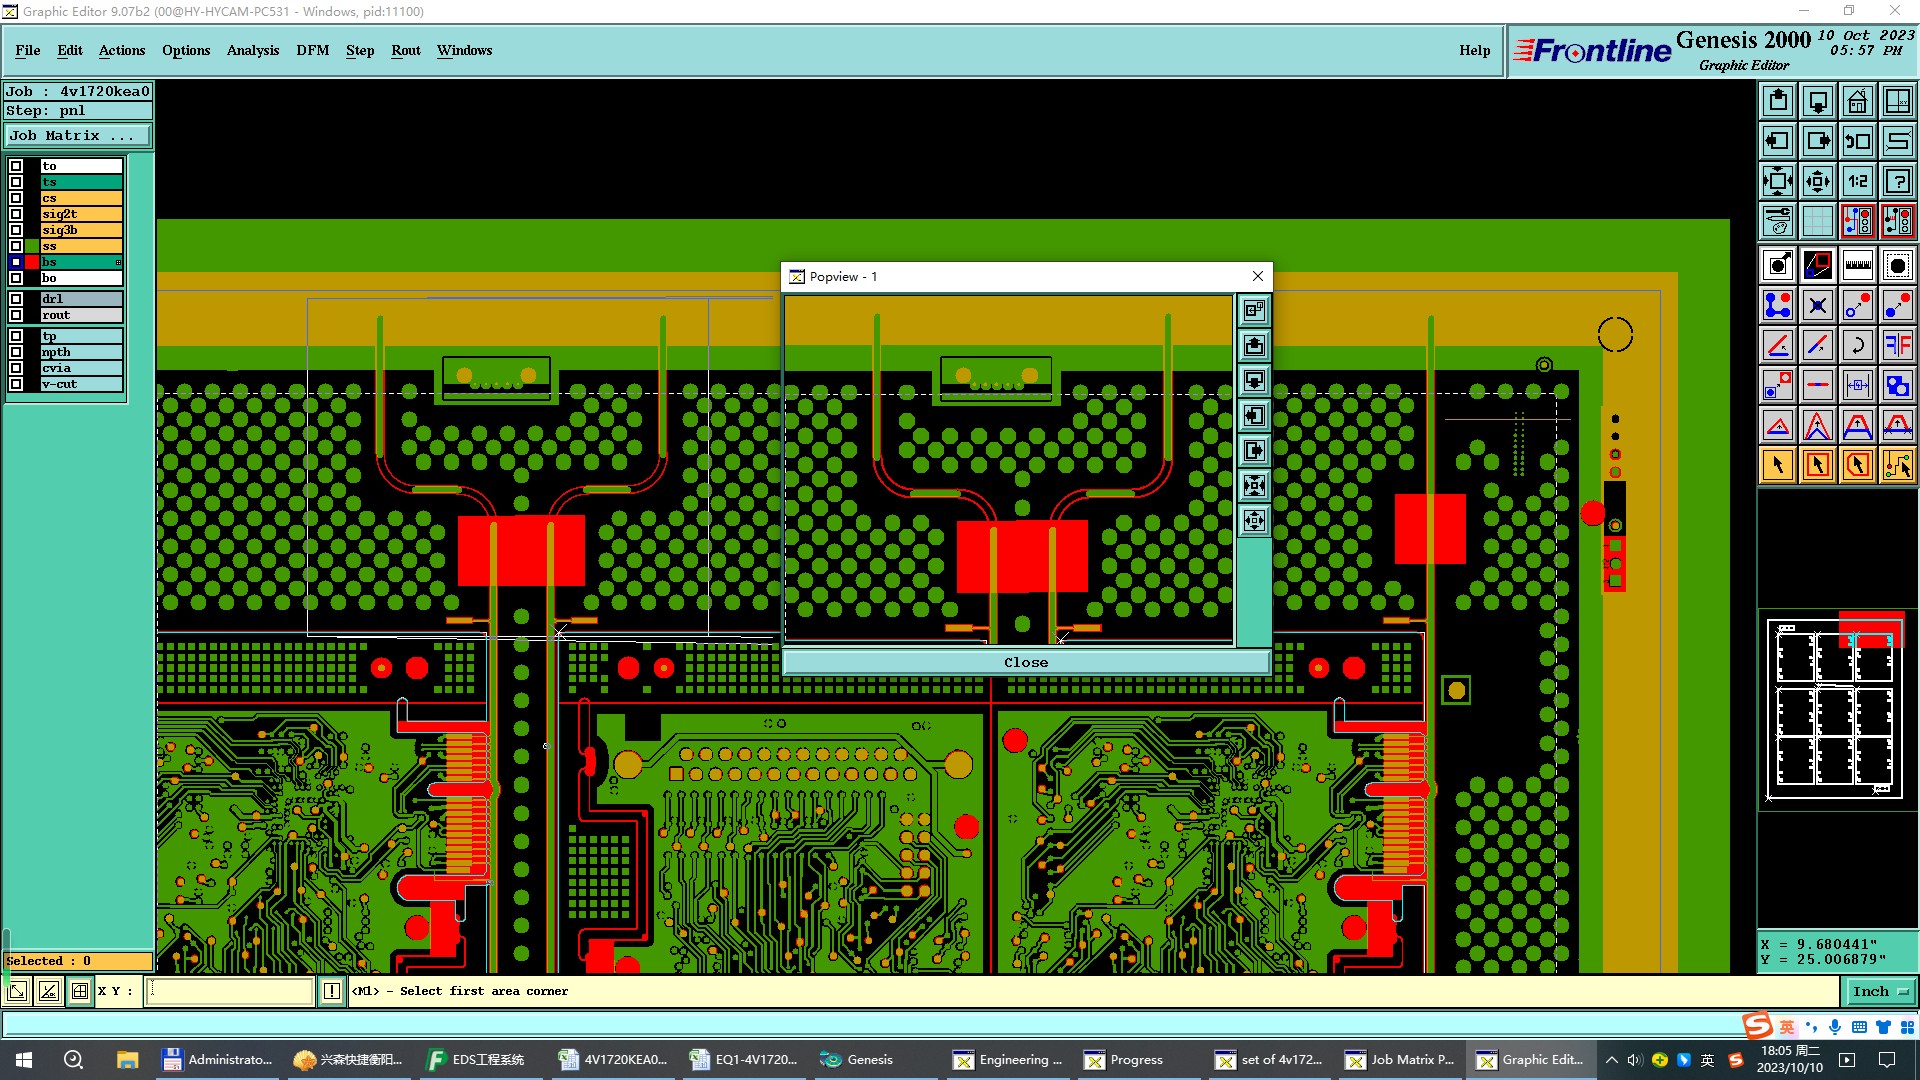This screenshot has width=1920, height=1080.
Task: Toggle checkbox for the ts layer
Action: click(16, 182)
